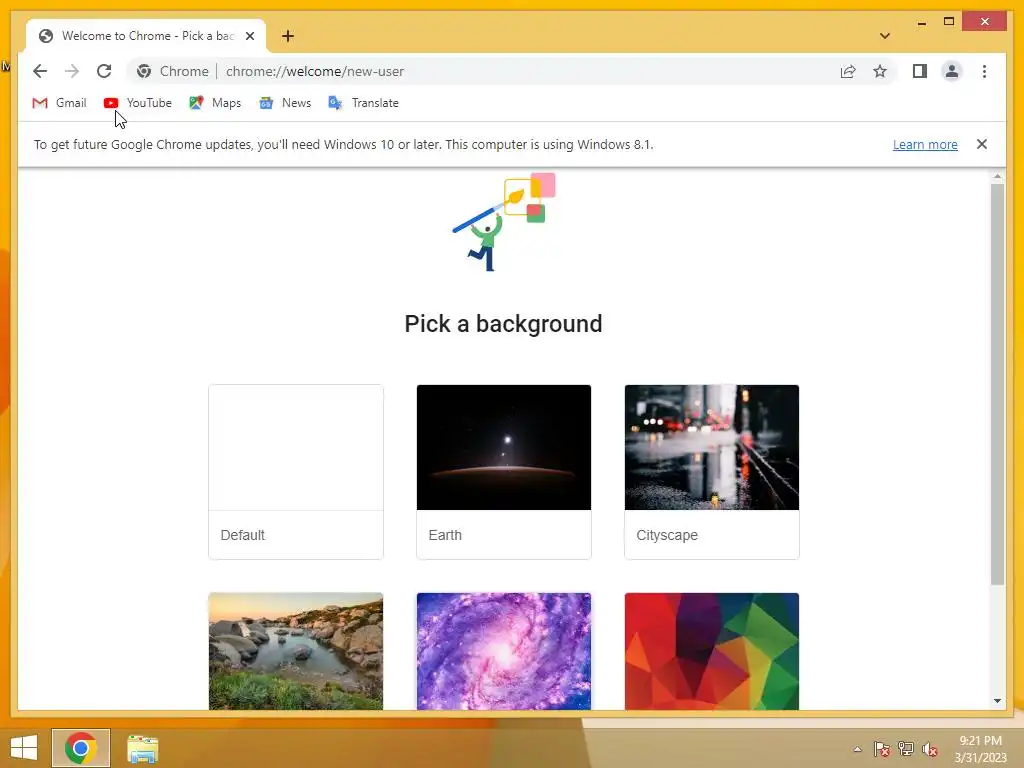The width and height of the screenshot is (1024, 768).
Task: Bookmark this tab with the star icon
Action: coord(880,71)
